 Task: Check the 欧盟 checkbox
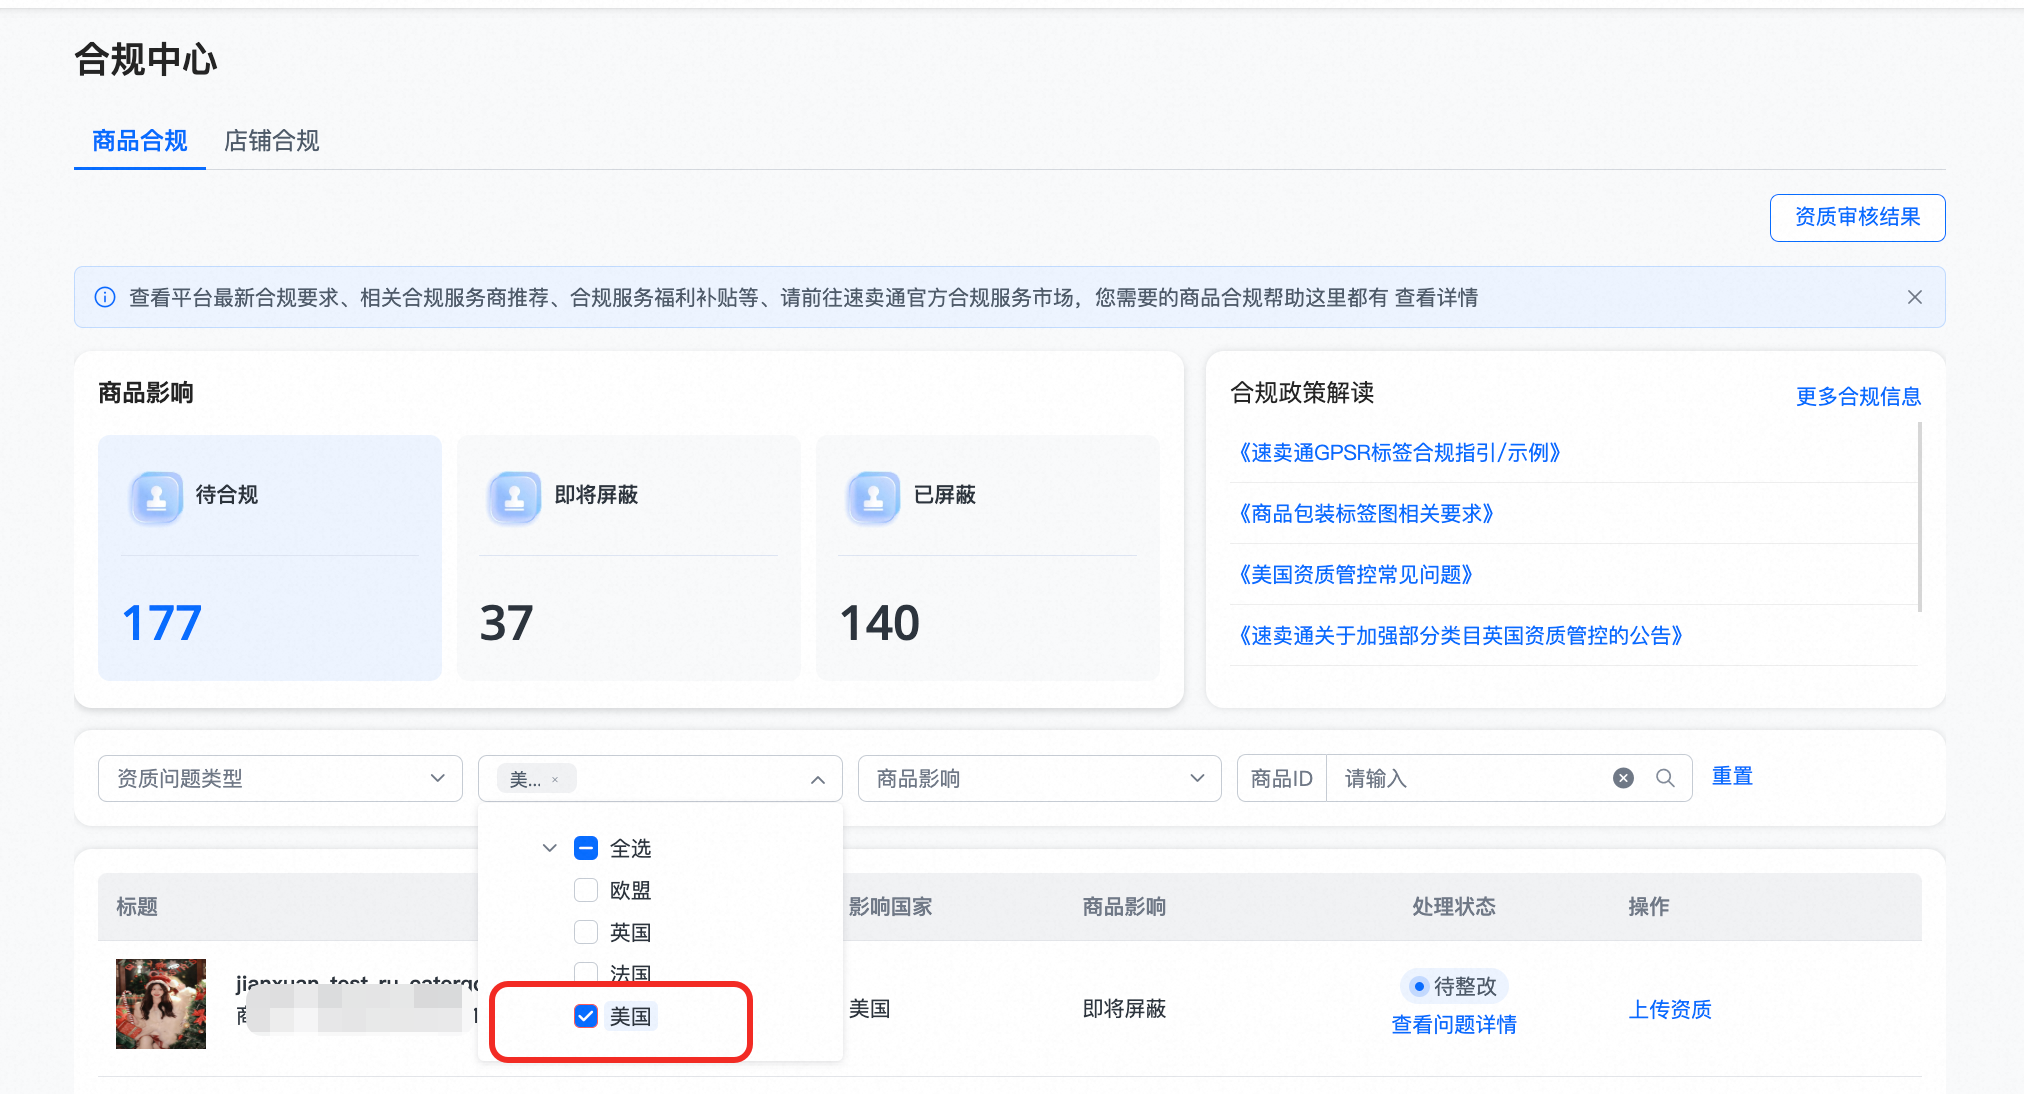point(586,890)
